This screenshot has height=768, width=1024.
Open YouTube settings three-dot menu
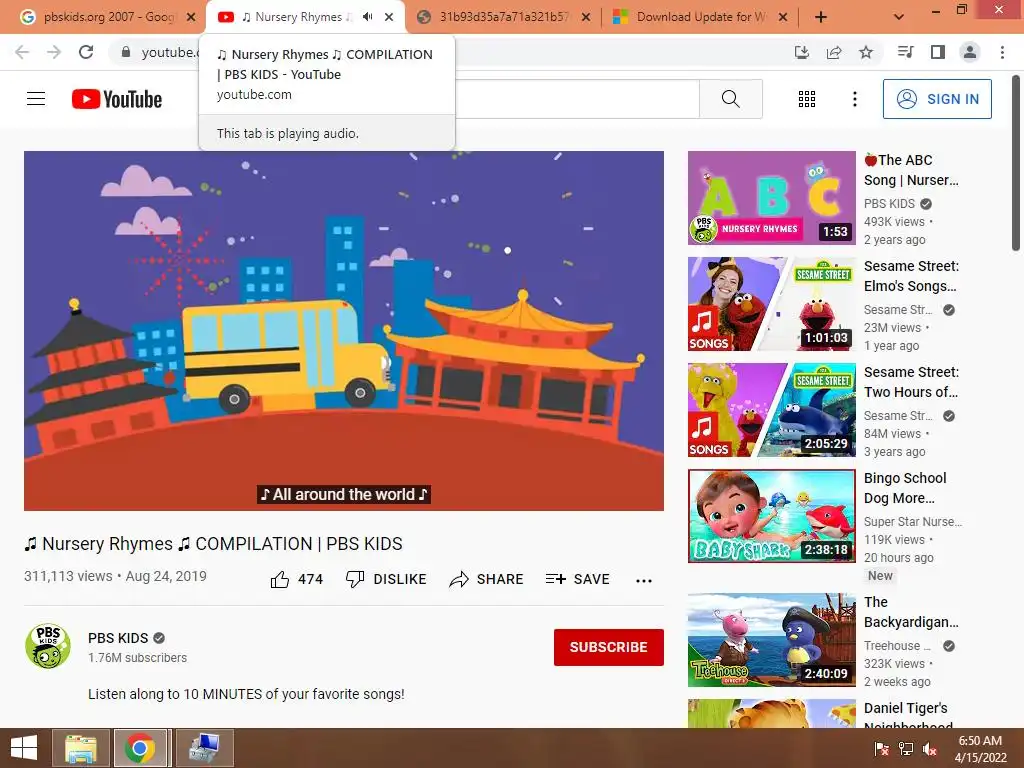pyautogui.click(x=854, y=99)
